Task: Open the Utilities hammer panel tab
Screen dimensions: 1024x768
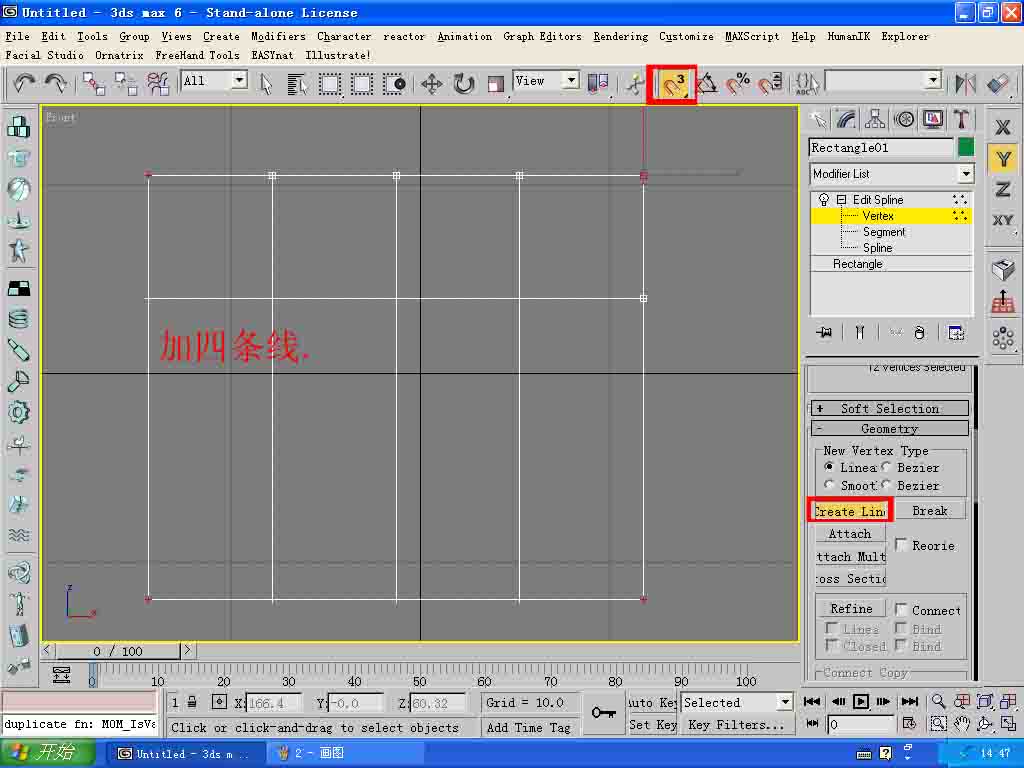Action: 961,119
